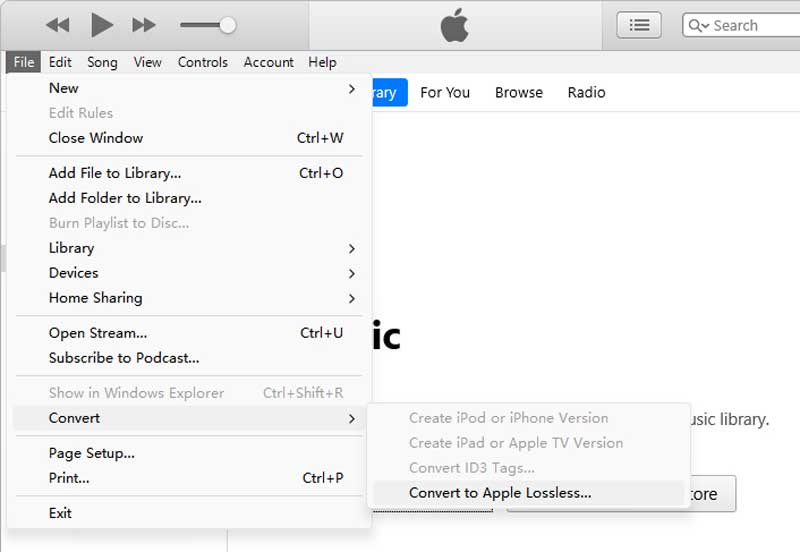Open the Controls menu
Image resolution: width=800 pixels, height=552 pixels.
coord(203,62)
